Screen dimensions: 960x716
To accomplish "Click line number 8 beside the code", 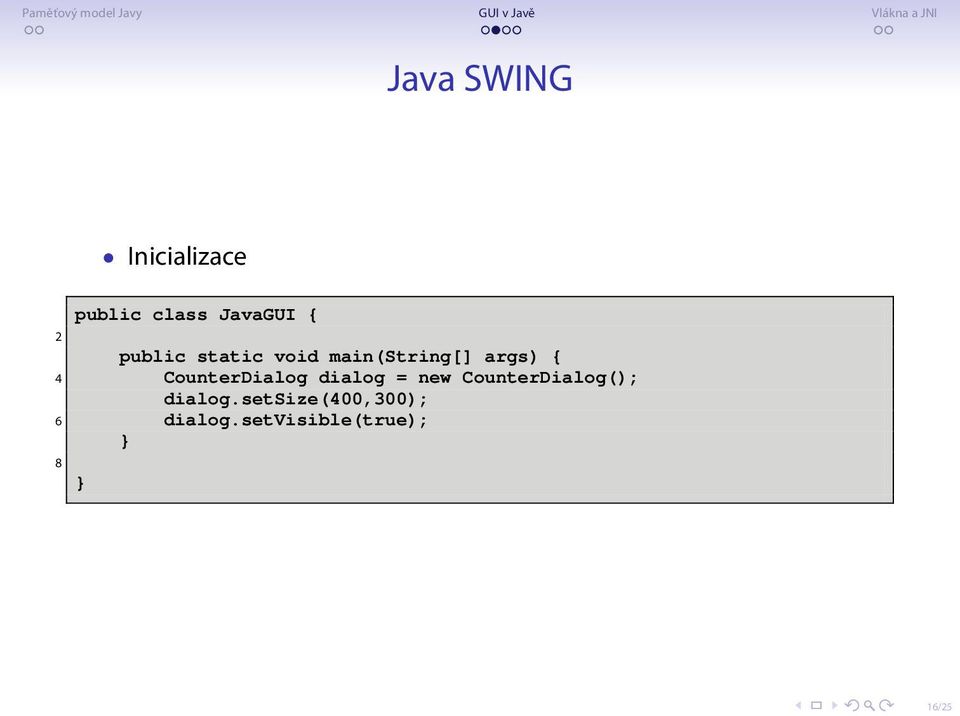I will [59, 463].
